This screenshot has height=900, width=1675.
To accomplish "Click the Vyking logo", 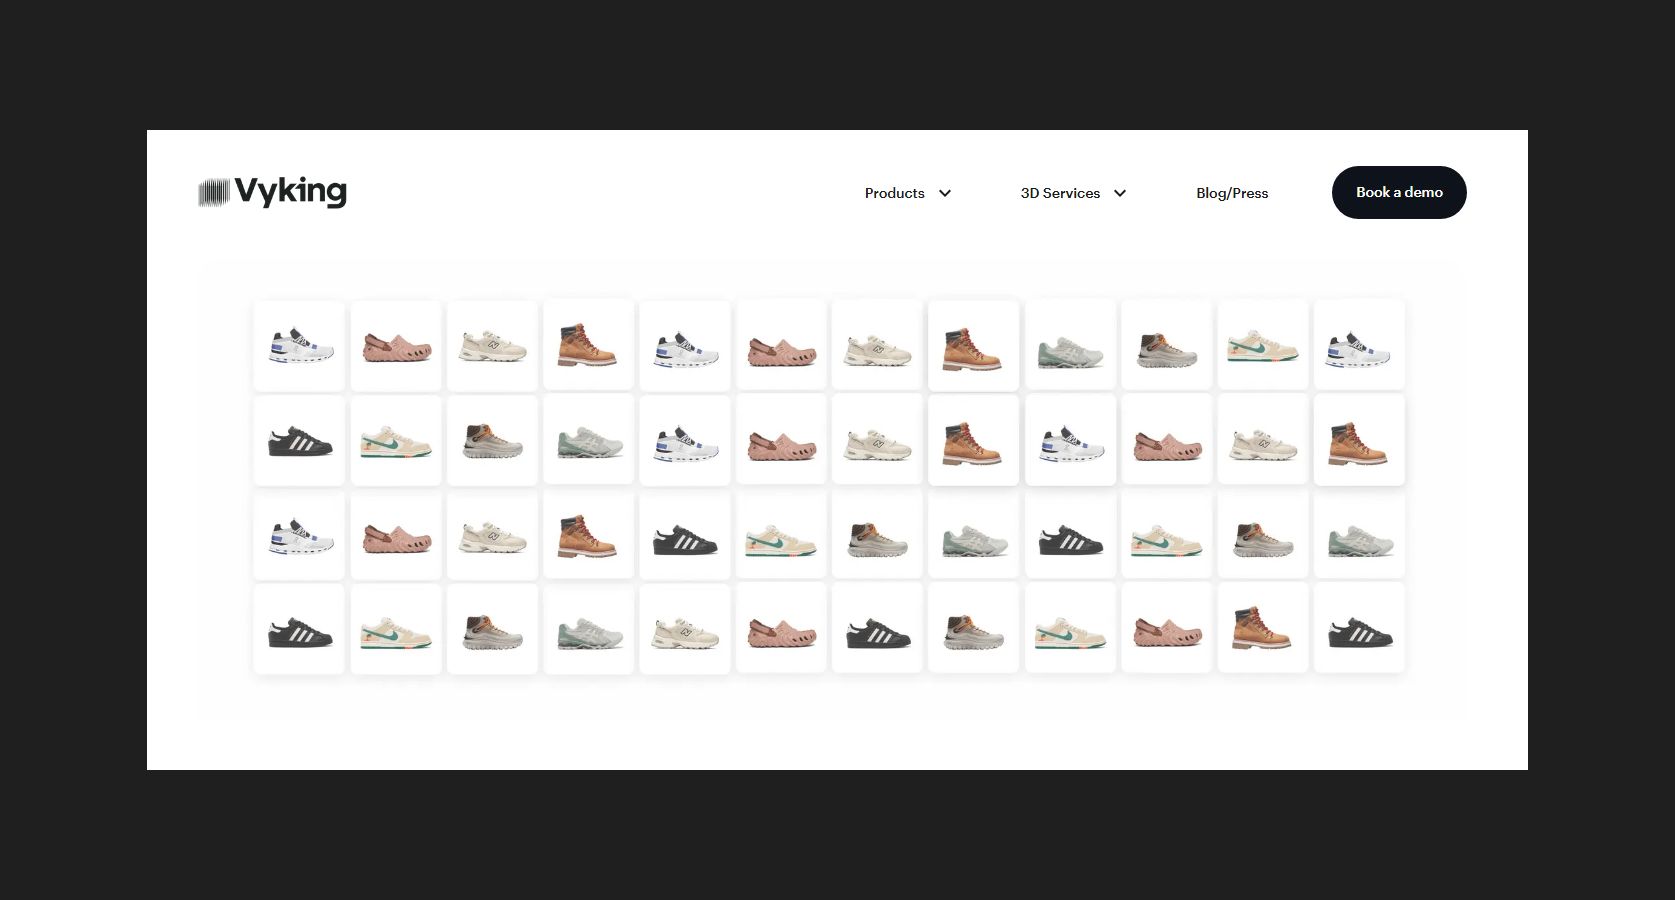I will tap(272, 192).
